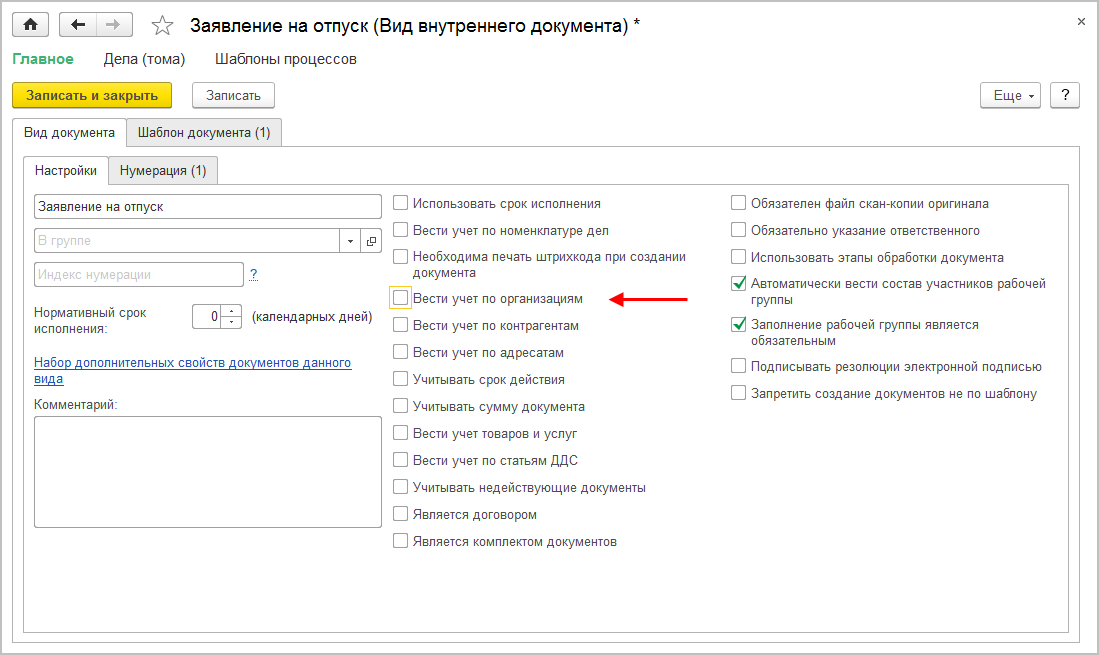Go to "Шаблоны процессов" section
This screenshot has height=655, width=1099.
pyautogui.click(x=286, y=59)
